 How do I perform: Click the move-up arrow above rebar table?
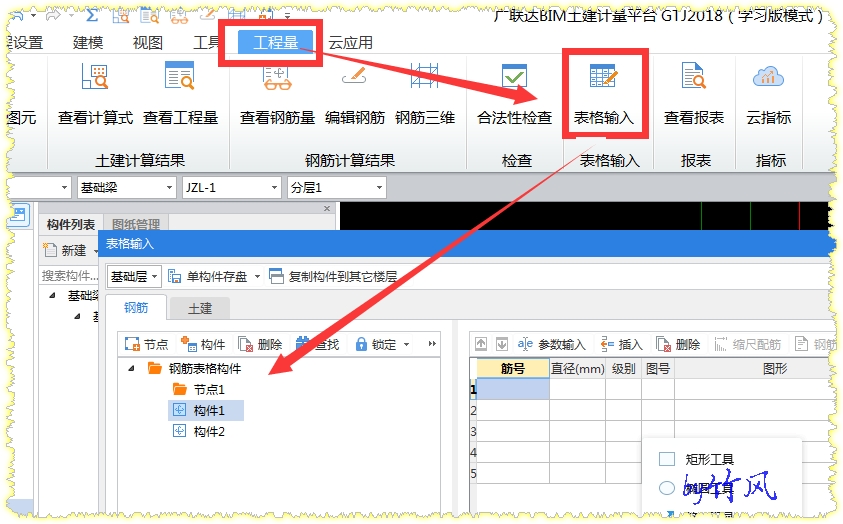click(481, 344)
